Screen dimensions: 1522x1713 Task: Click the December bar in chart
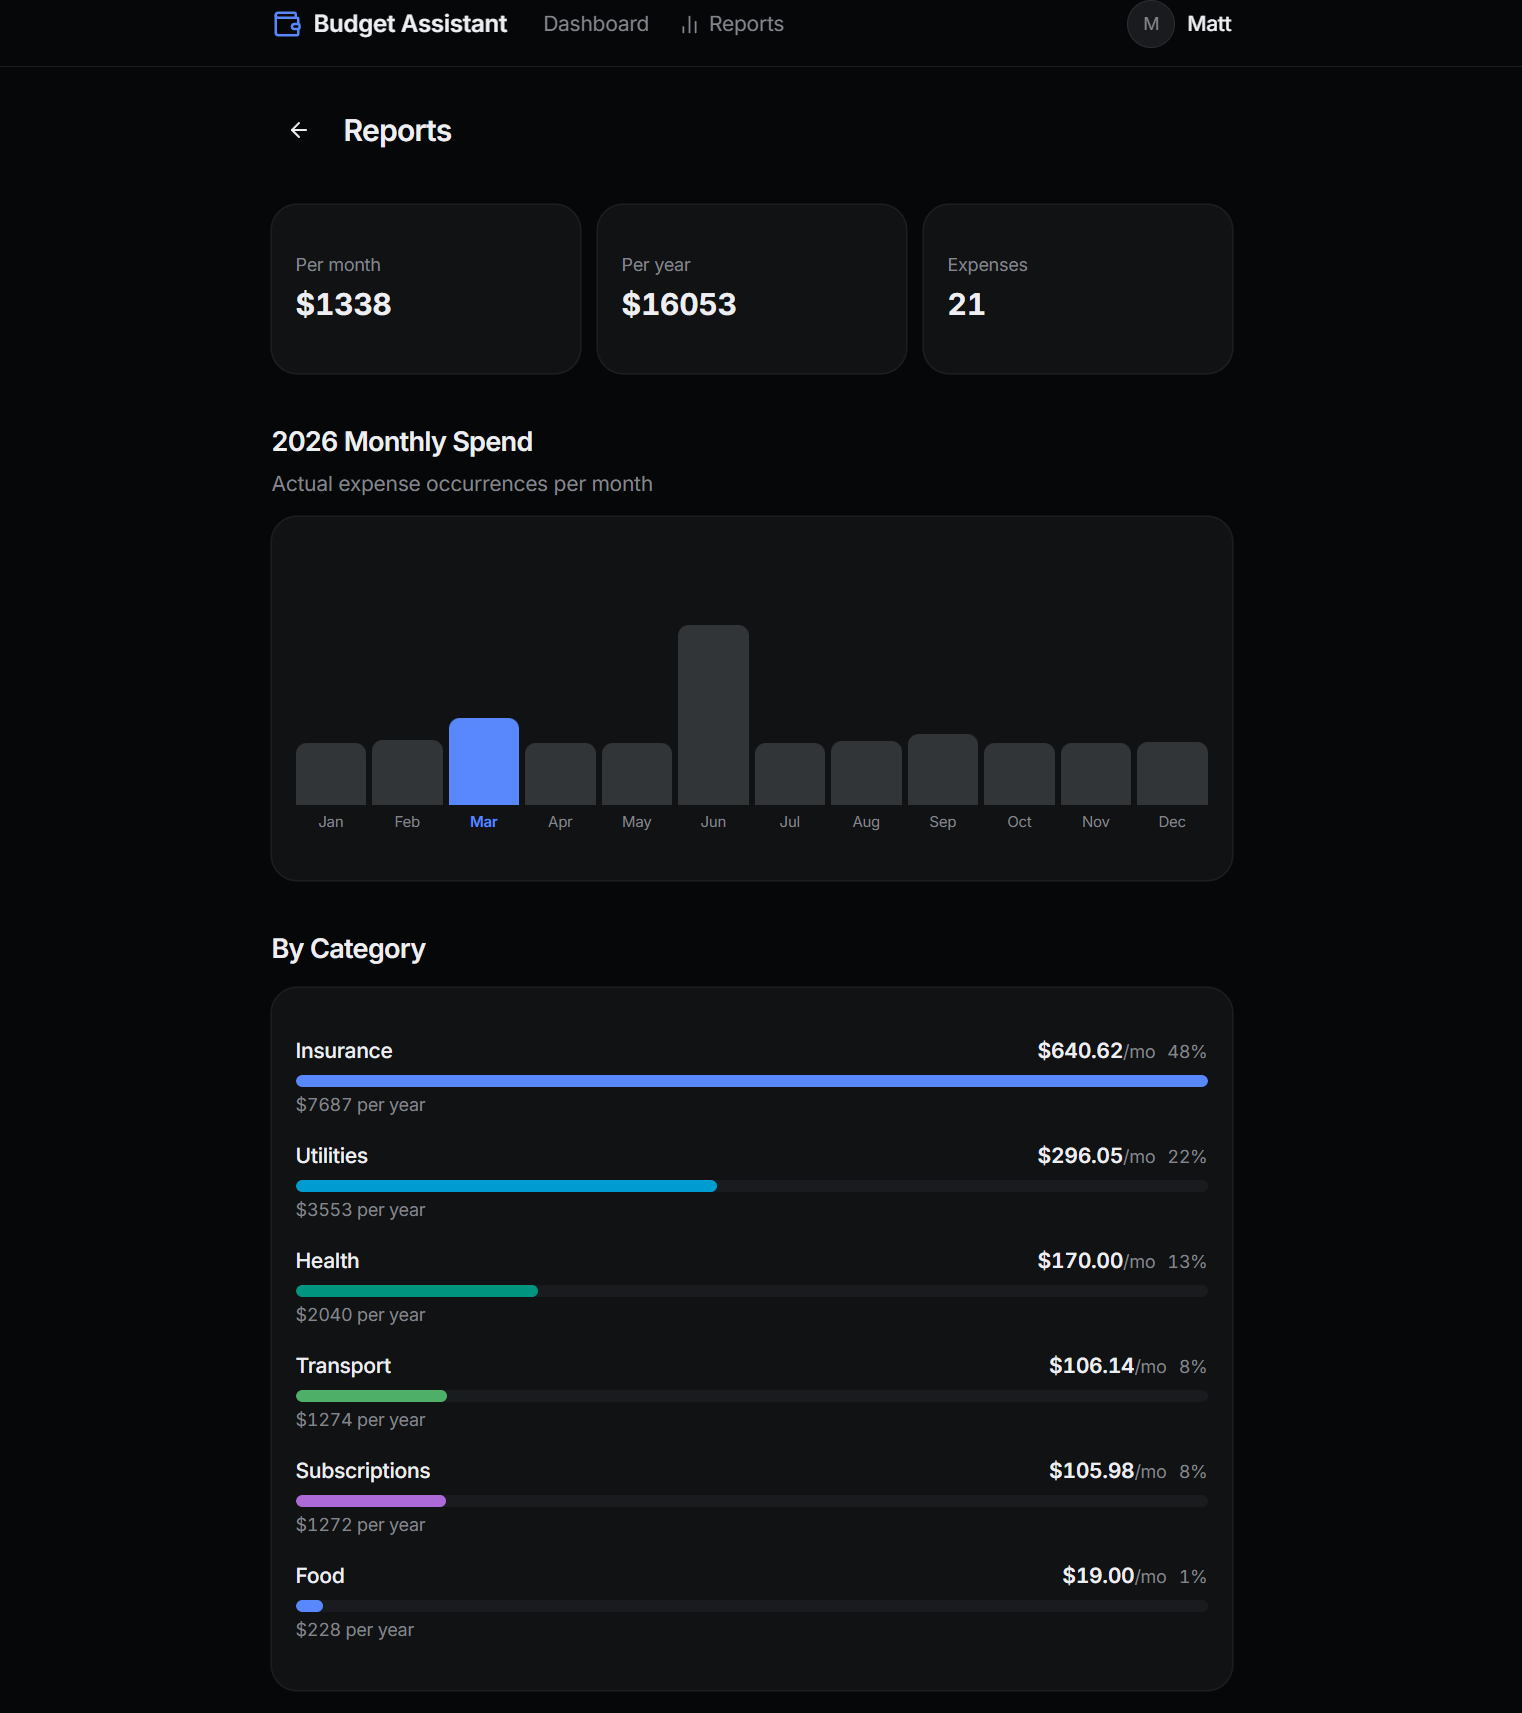click(x=1172, y=773)
